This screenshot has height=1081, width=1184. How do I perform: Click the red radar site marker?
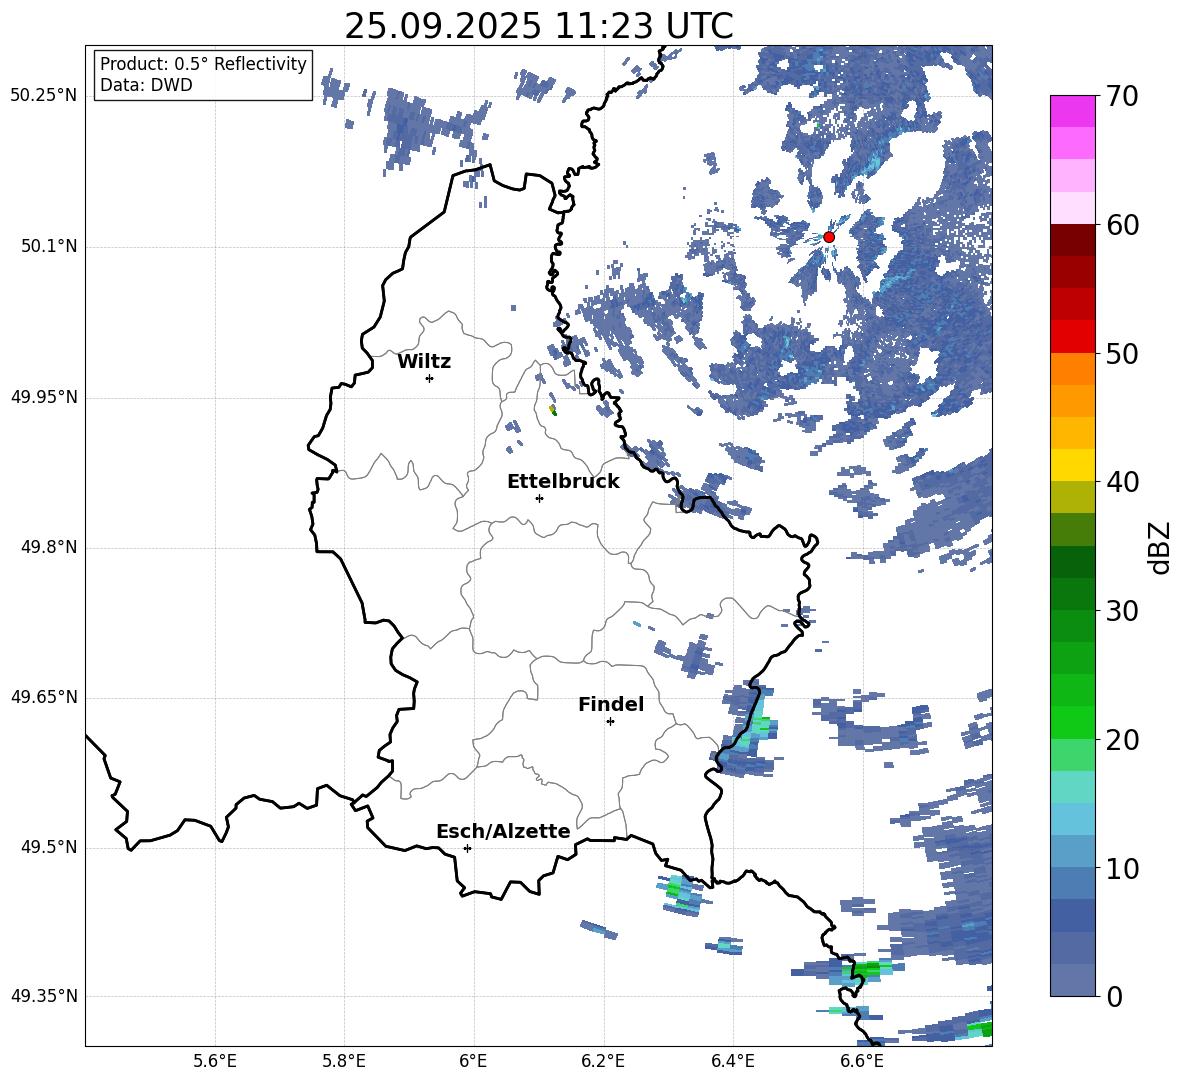tap(828, 237)
